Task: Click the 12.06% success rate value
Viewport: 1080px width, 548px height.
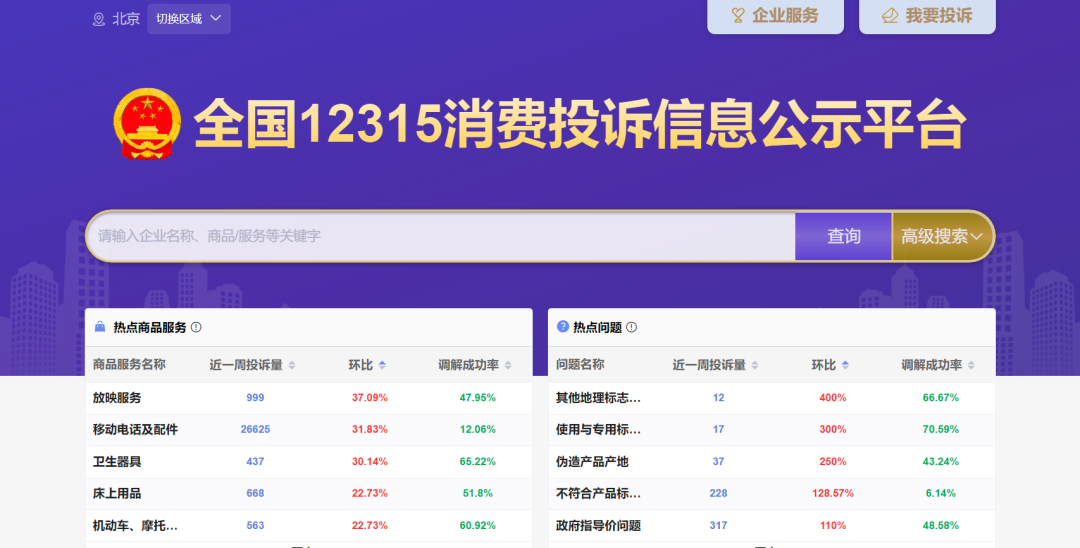Action: tap(477, 430)
